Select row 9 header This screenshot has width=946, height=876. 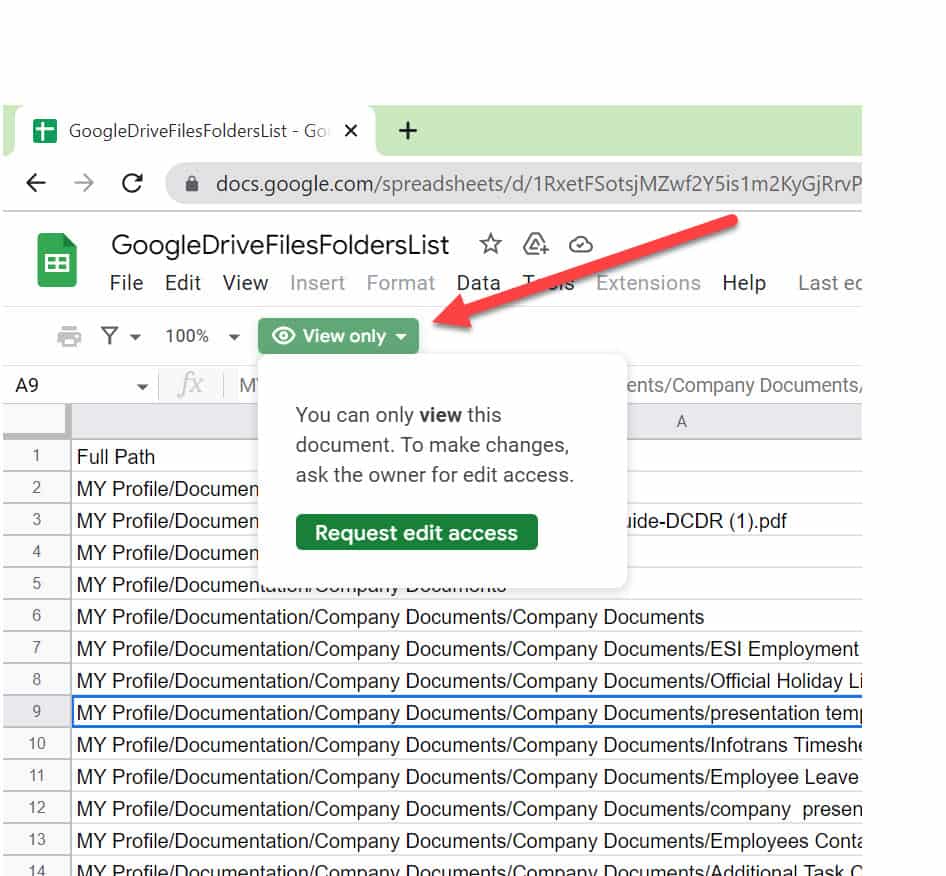tap(37, 712)
